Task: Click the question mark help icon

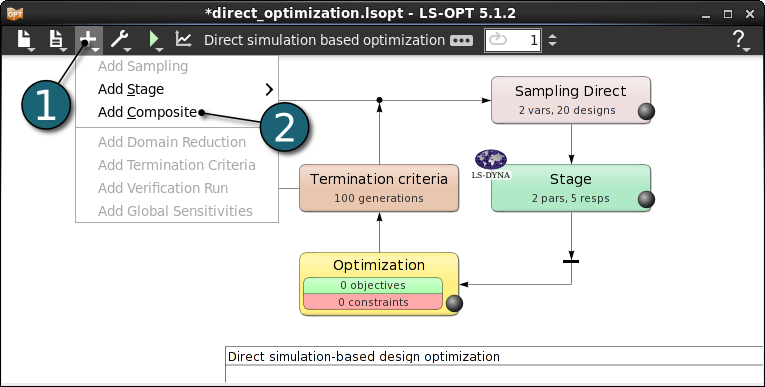Action: [x=740, y=40]
